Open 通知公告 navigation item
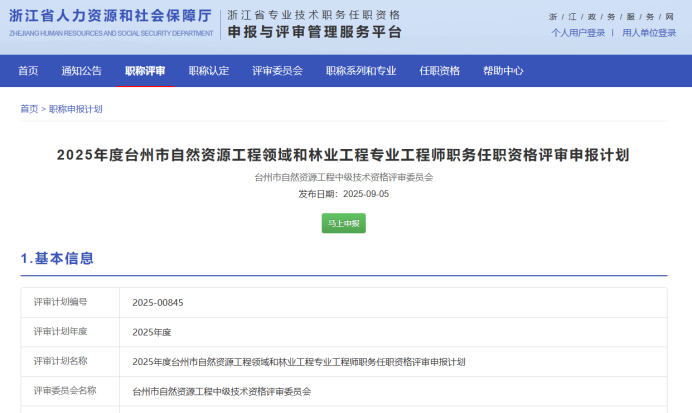 click(x=81, y=71)
